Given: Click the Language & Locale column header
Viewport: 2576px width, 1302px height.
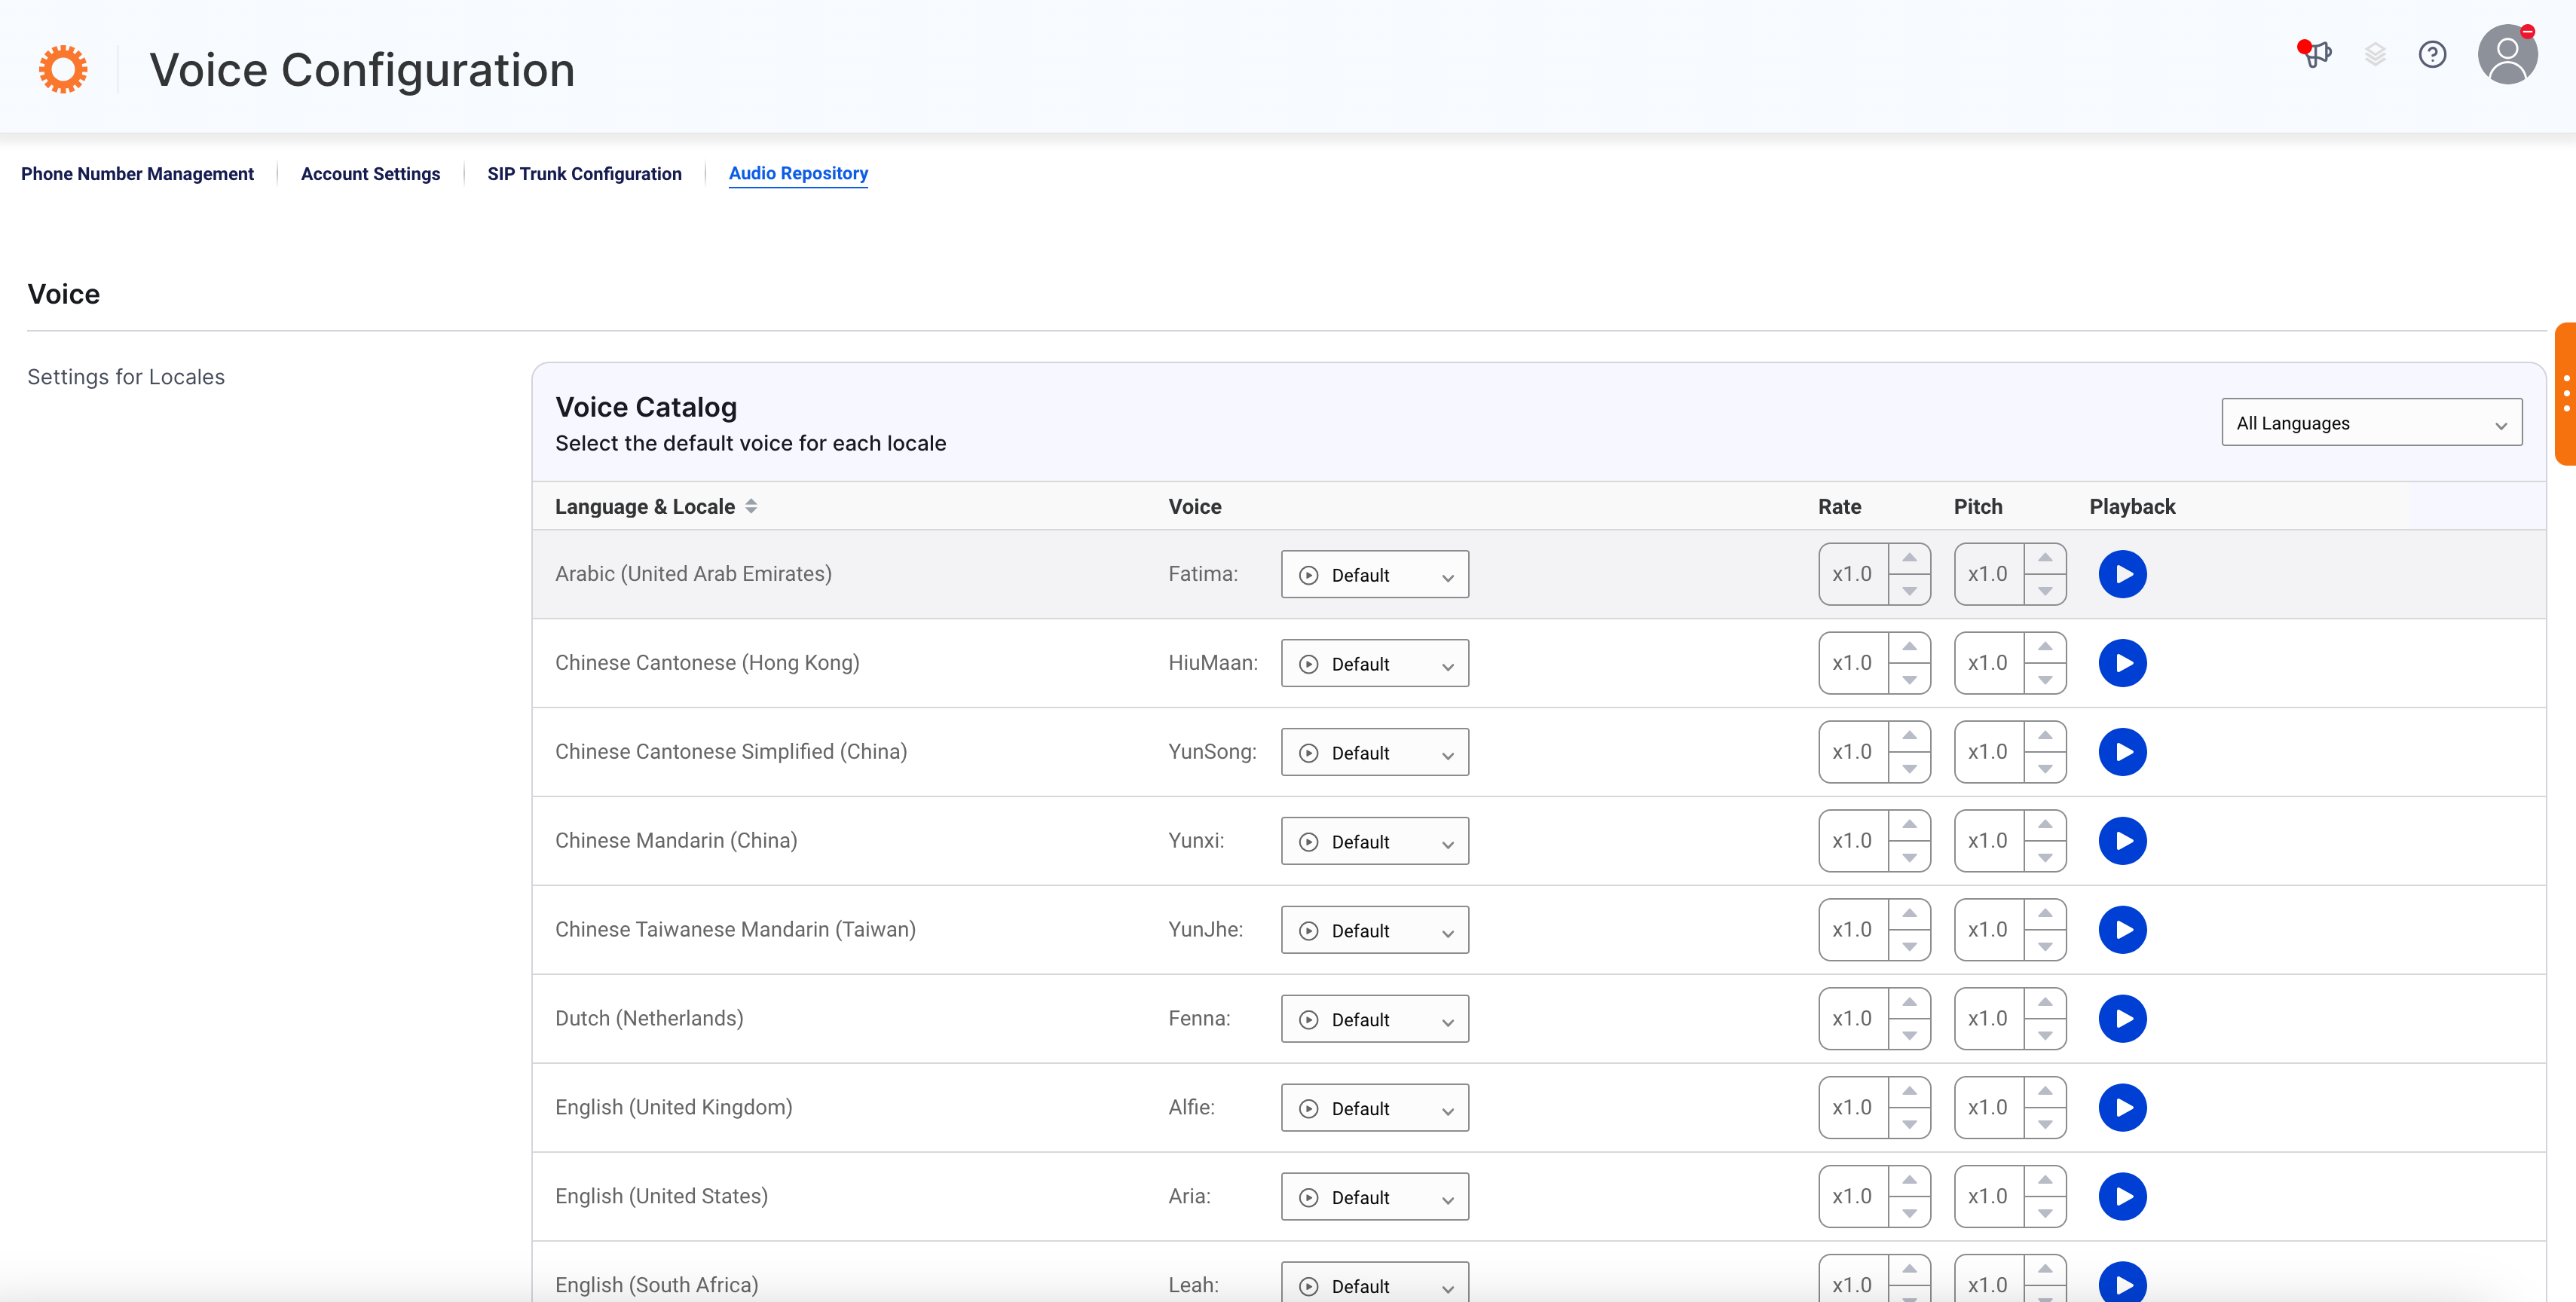Looking at the screenshot, I should (x=645, y=507).
